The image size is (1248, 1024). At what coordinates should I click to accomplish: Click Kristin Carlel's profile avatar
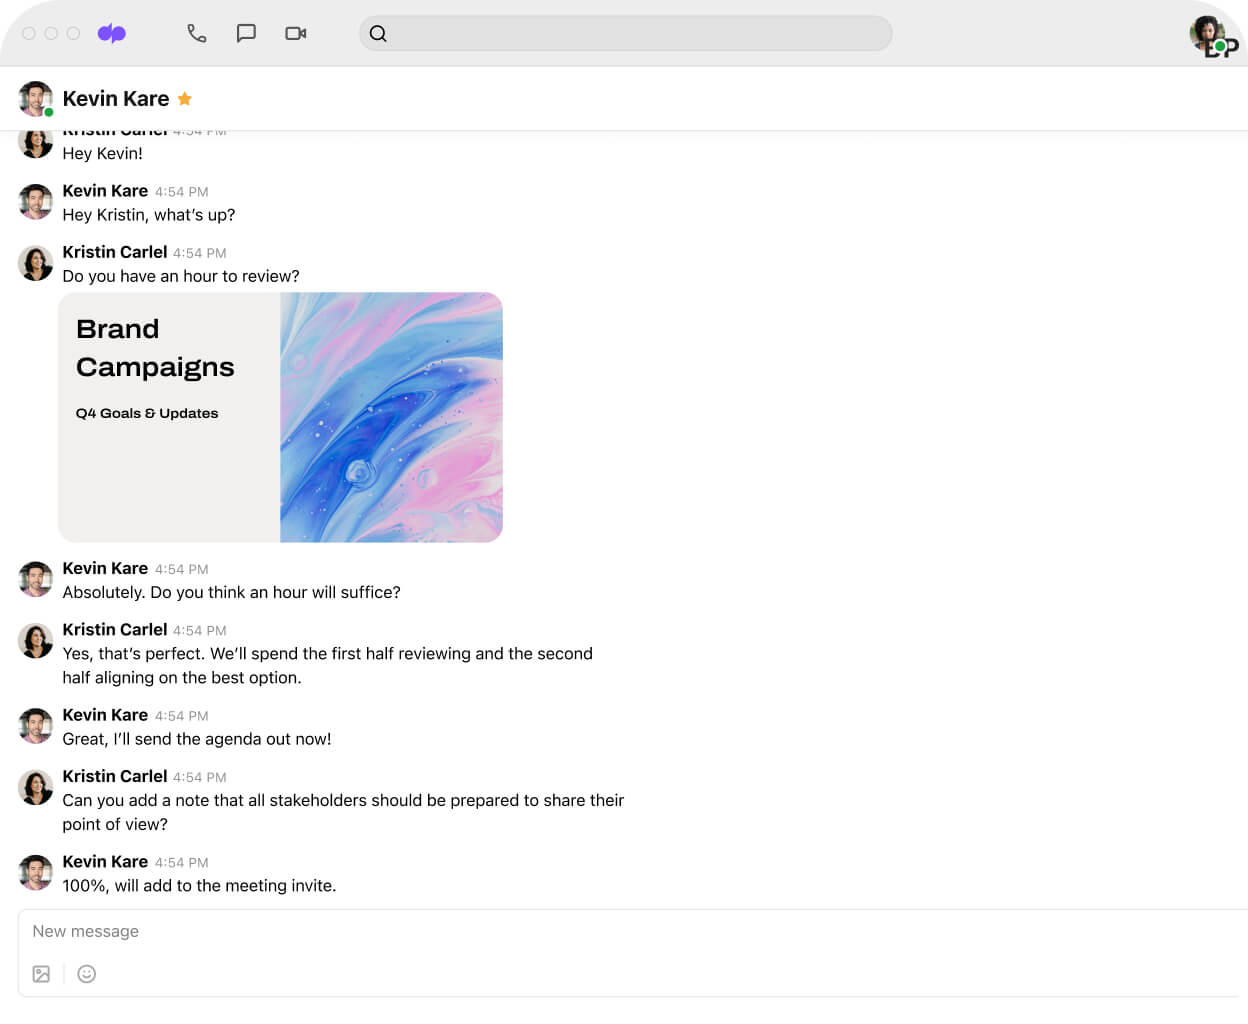tap(35, 263)
